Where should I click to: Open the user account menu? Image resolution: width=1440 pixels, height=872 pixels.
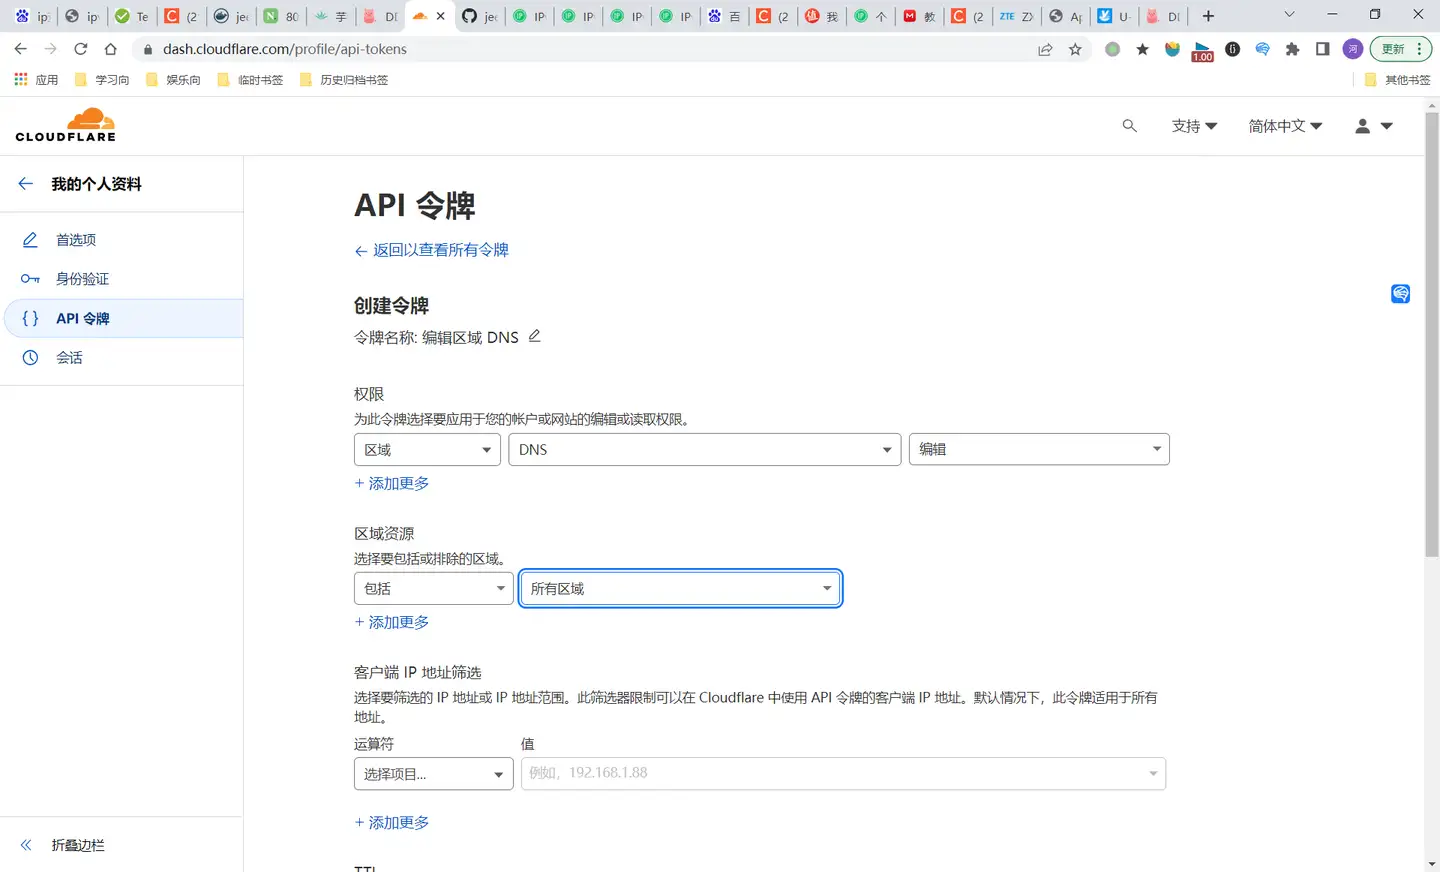1373,126
